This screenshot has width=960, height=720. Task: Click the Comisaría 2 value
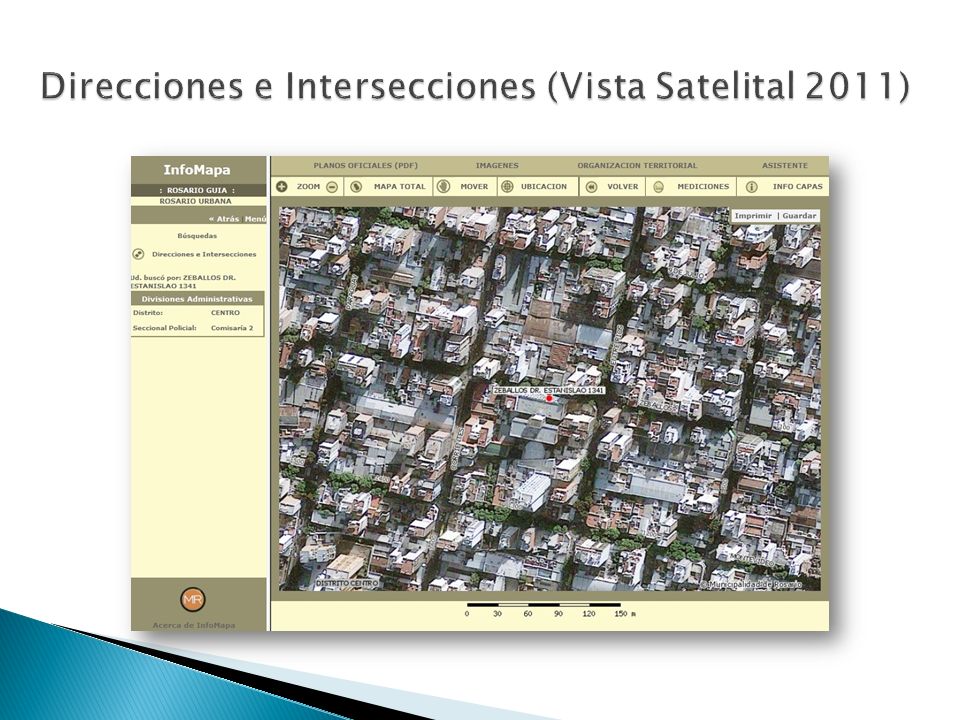coord(232,328)
